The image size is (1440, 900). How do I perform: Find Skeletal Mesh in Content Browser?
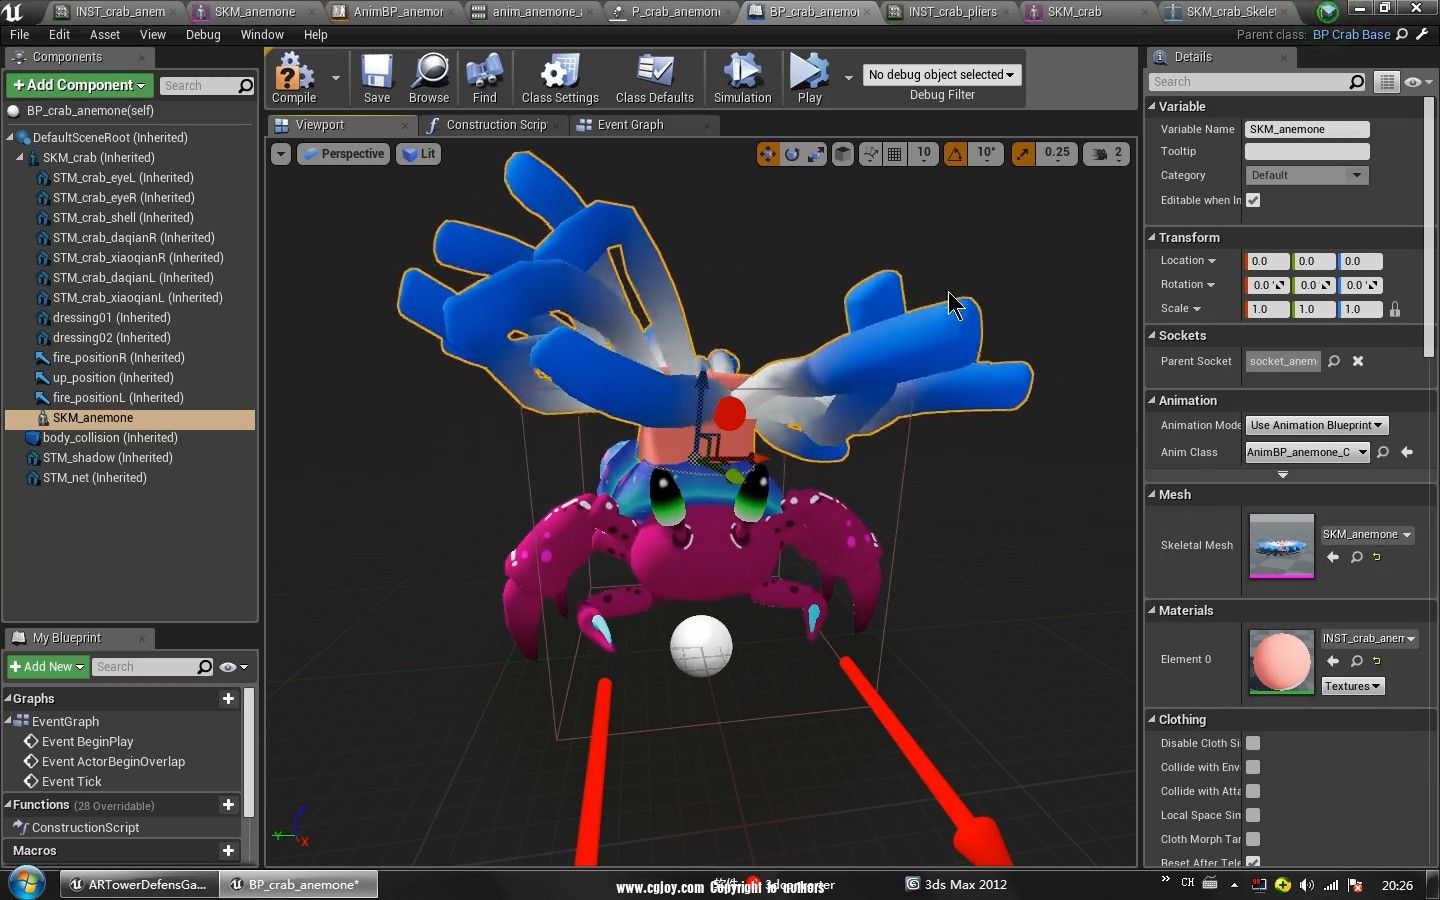[1357, 557]
